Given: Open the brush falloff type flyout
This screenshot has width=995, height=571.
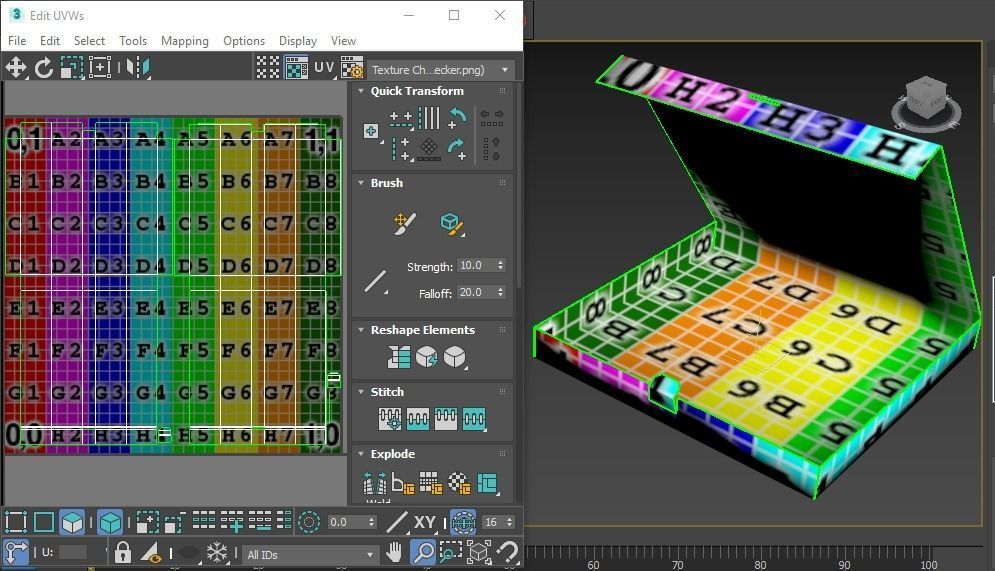Looking at the screenshot, I should point(376,281).
